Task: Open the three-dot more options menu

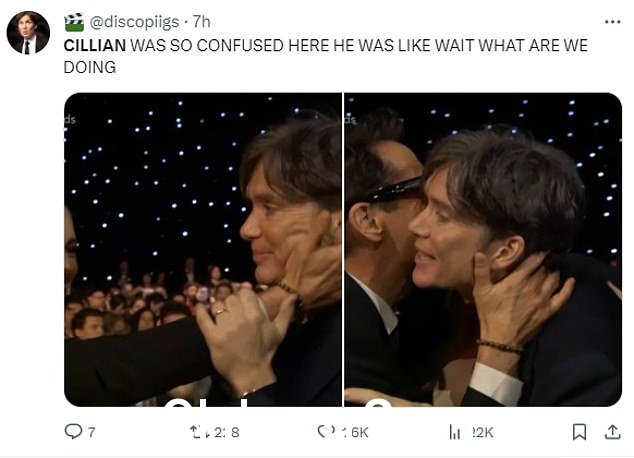Action: coord(613,22)
